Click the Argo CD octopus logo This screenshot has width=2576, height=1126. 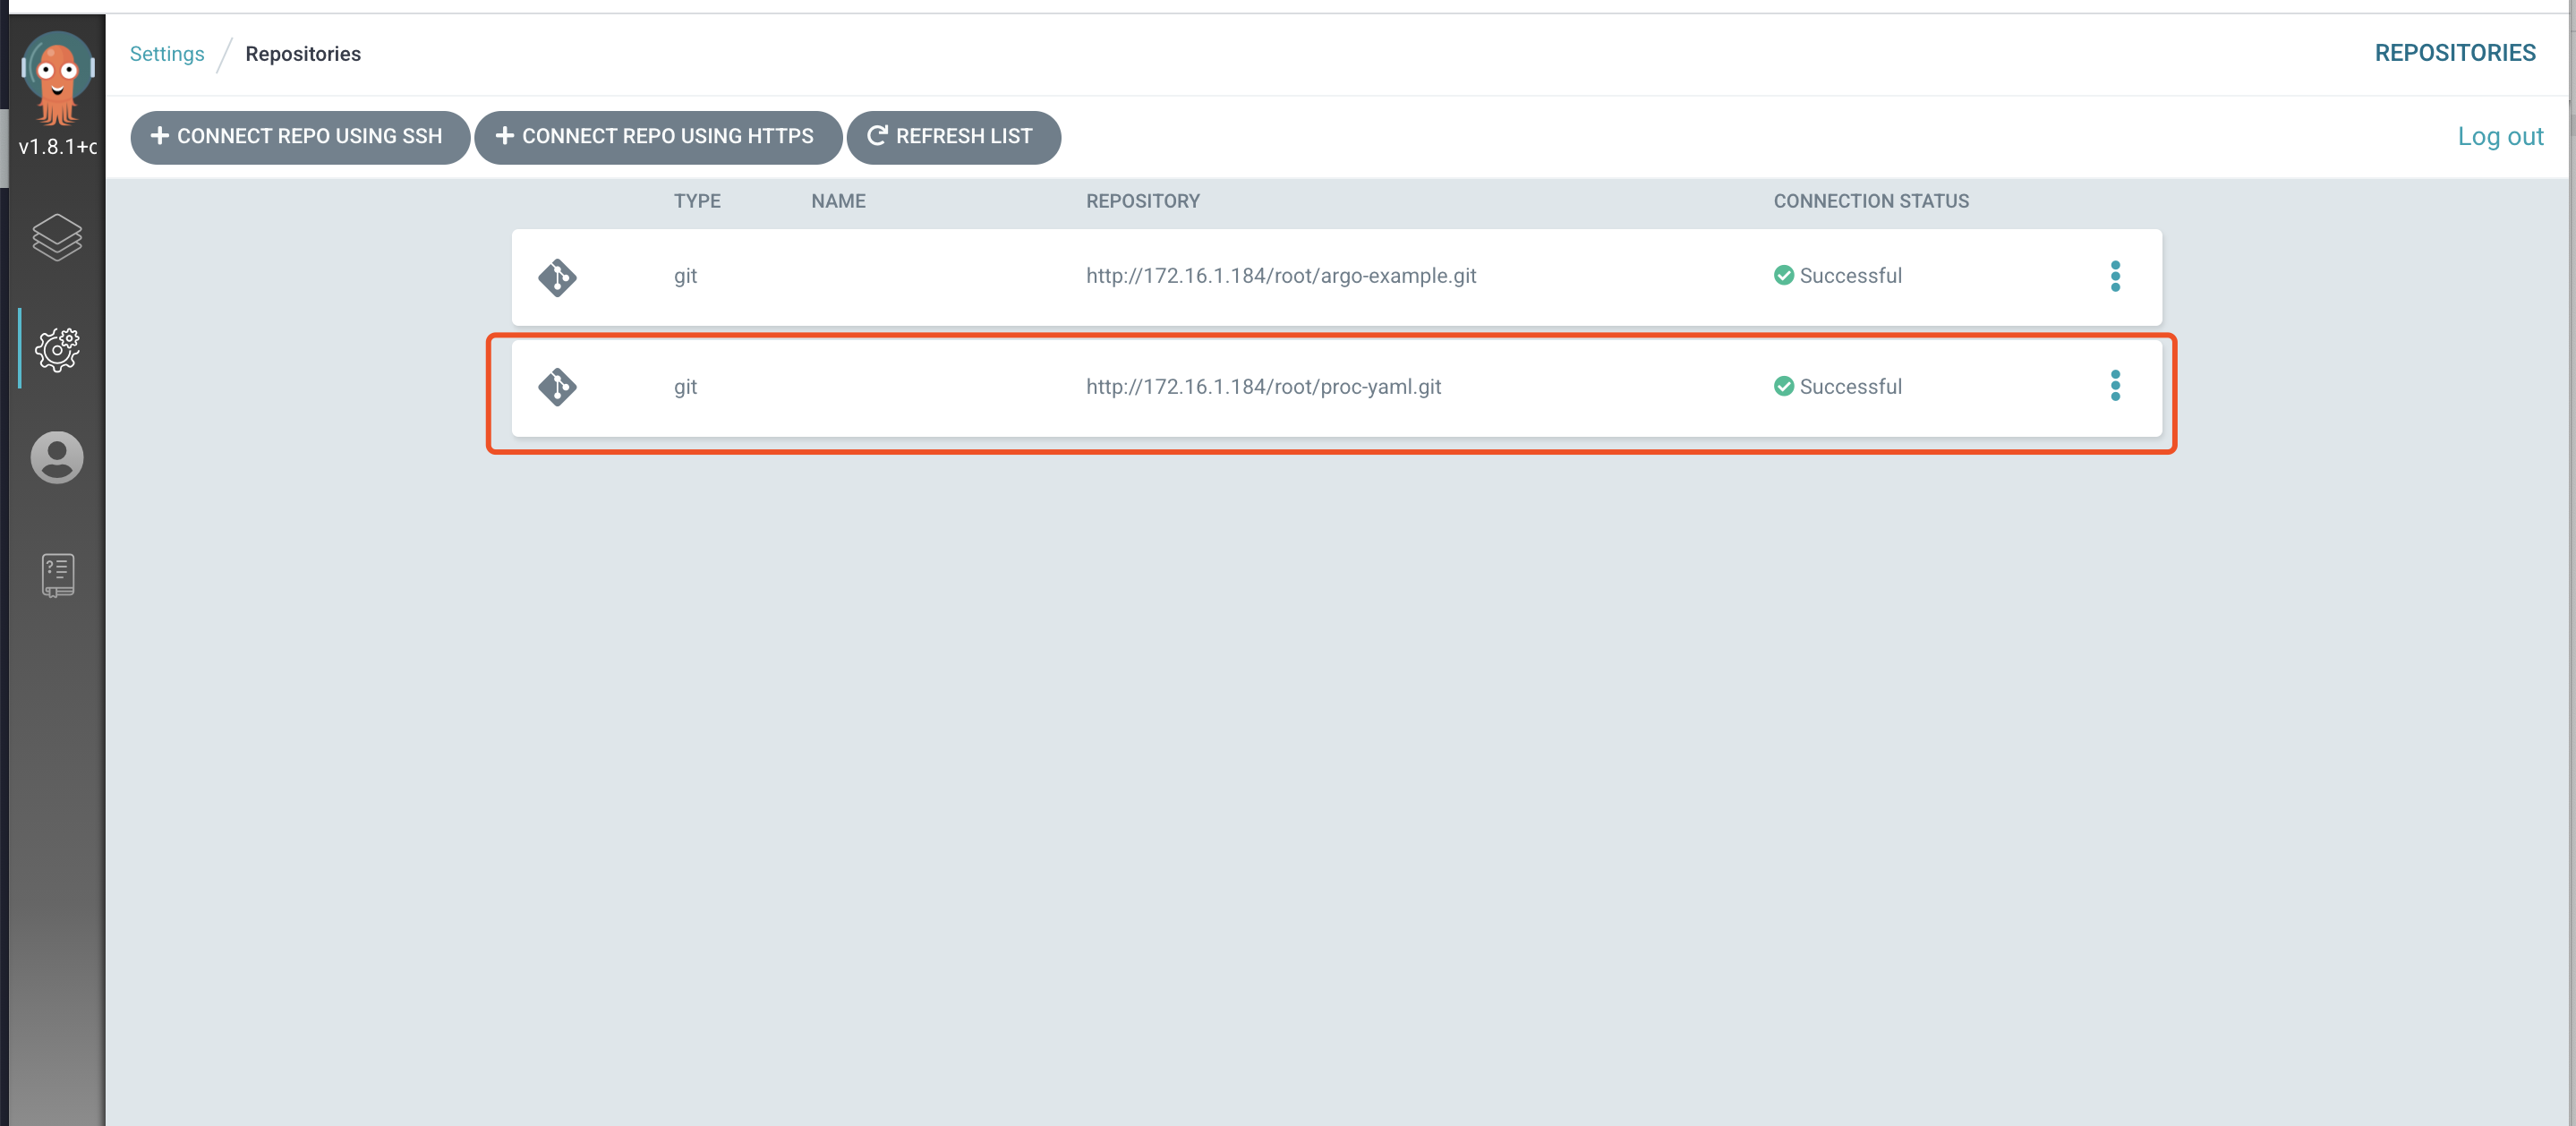tap(57, 77)
